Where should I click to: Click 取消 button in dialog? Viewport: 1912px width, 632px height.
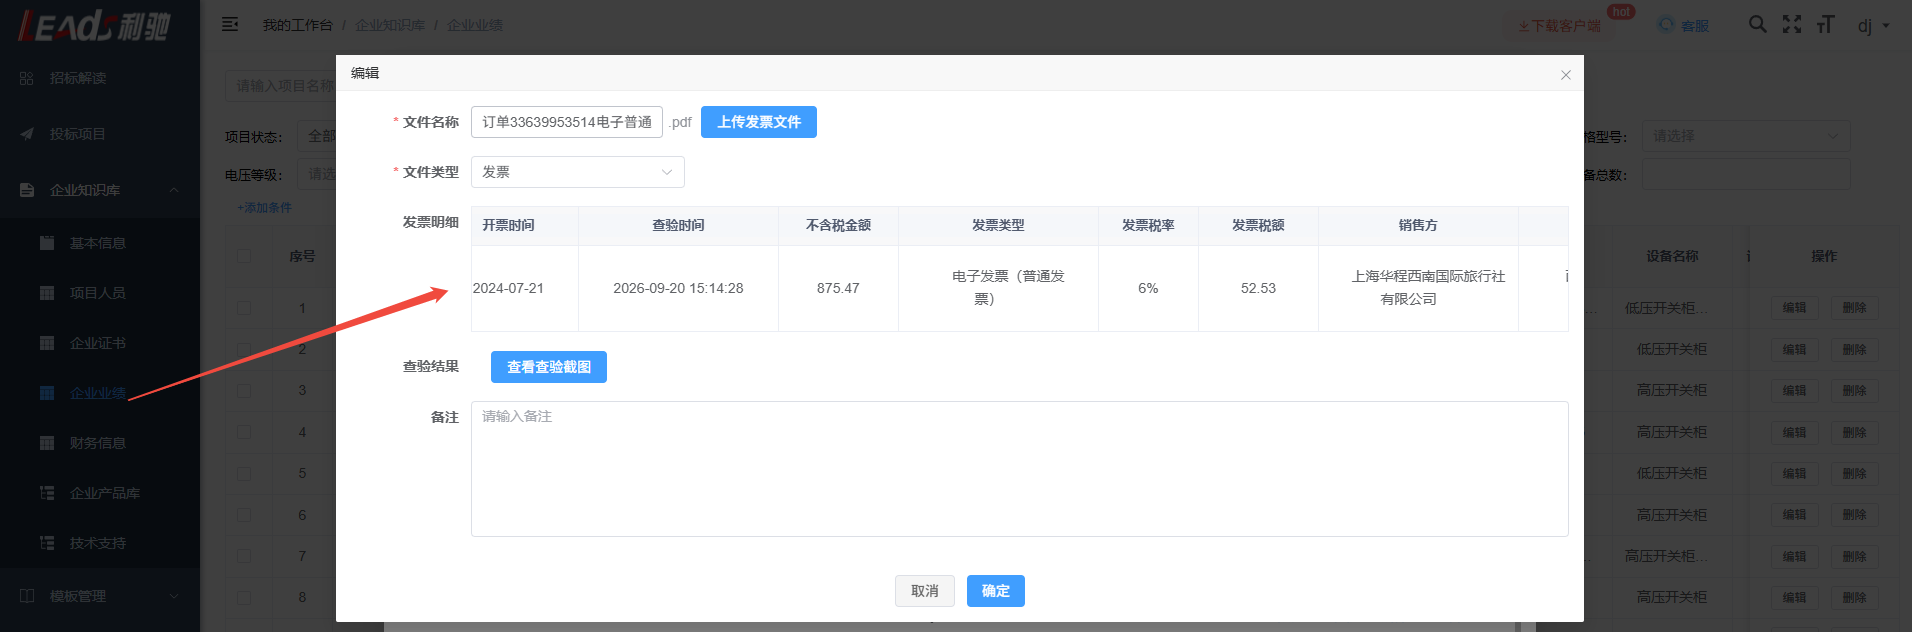[x=925, y=591]
